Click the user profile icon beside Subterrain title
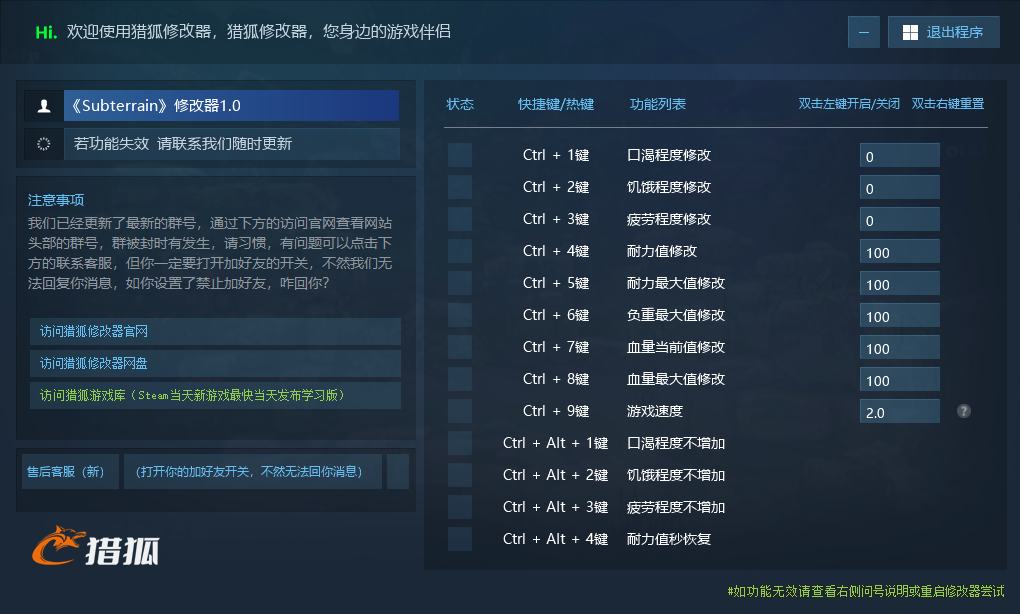The width and height of the screenshot is (1020, 614). coord(44,106)
